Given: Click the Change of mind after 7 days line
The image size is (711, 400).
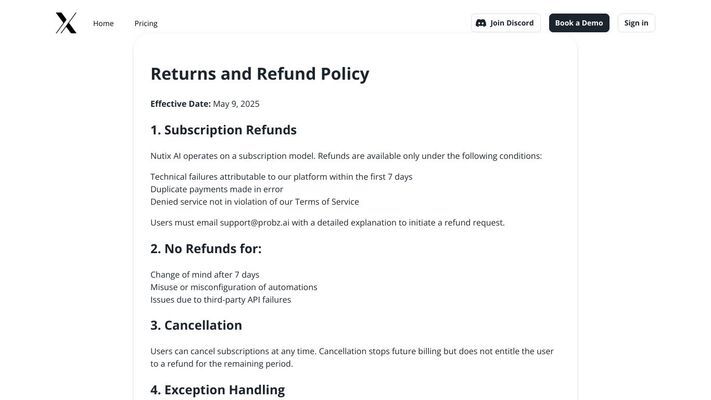Looking at the screenshot, I should (204, 274).
